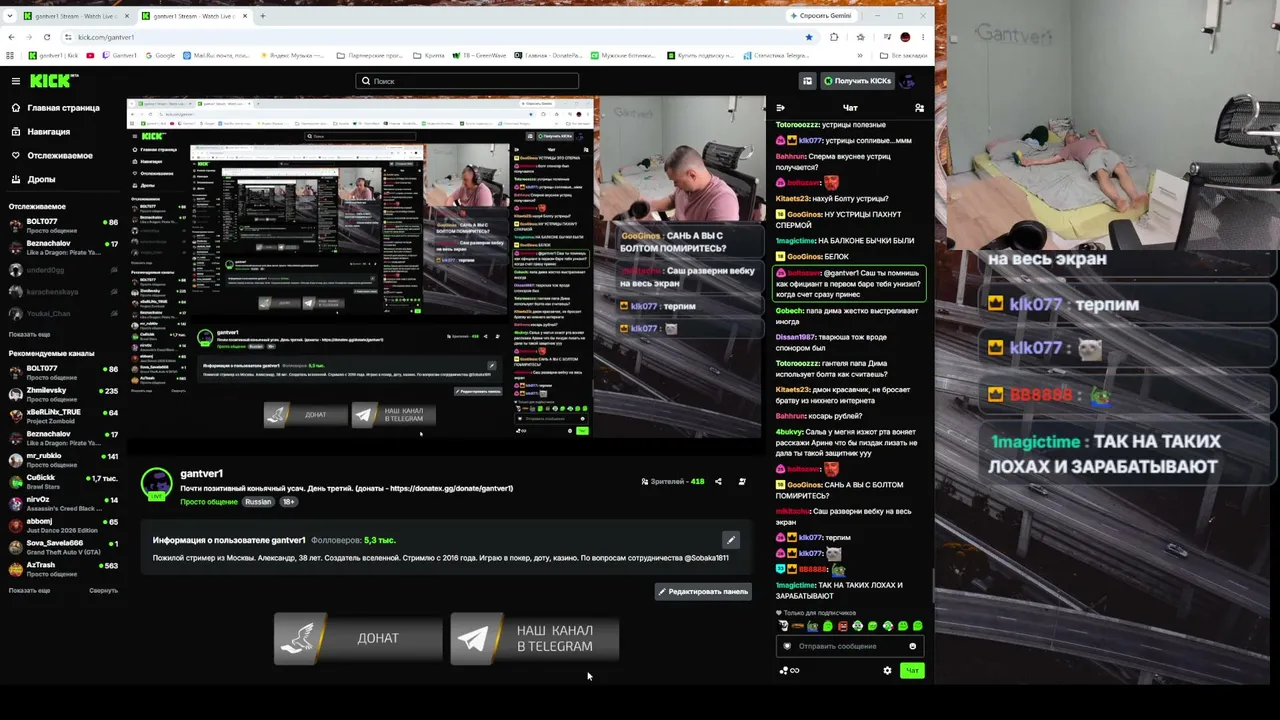Viewport: 1280px width, 720px height.
Task: Open karachenskaya followed channel
Action: pos(63,292)
